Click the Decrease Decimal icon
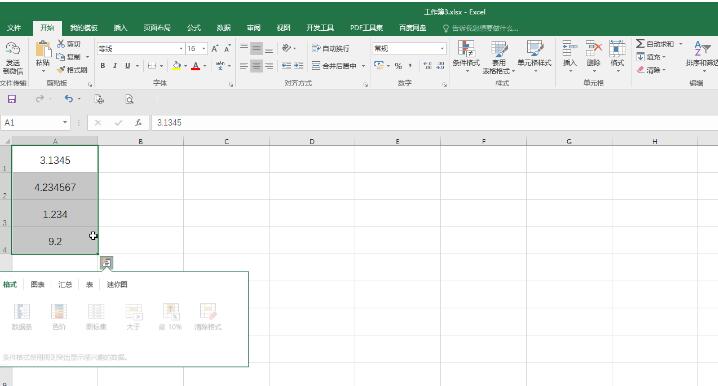 441,66
